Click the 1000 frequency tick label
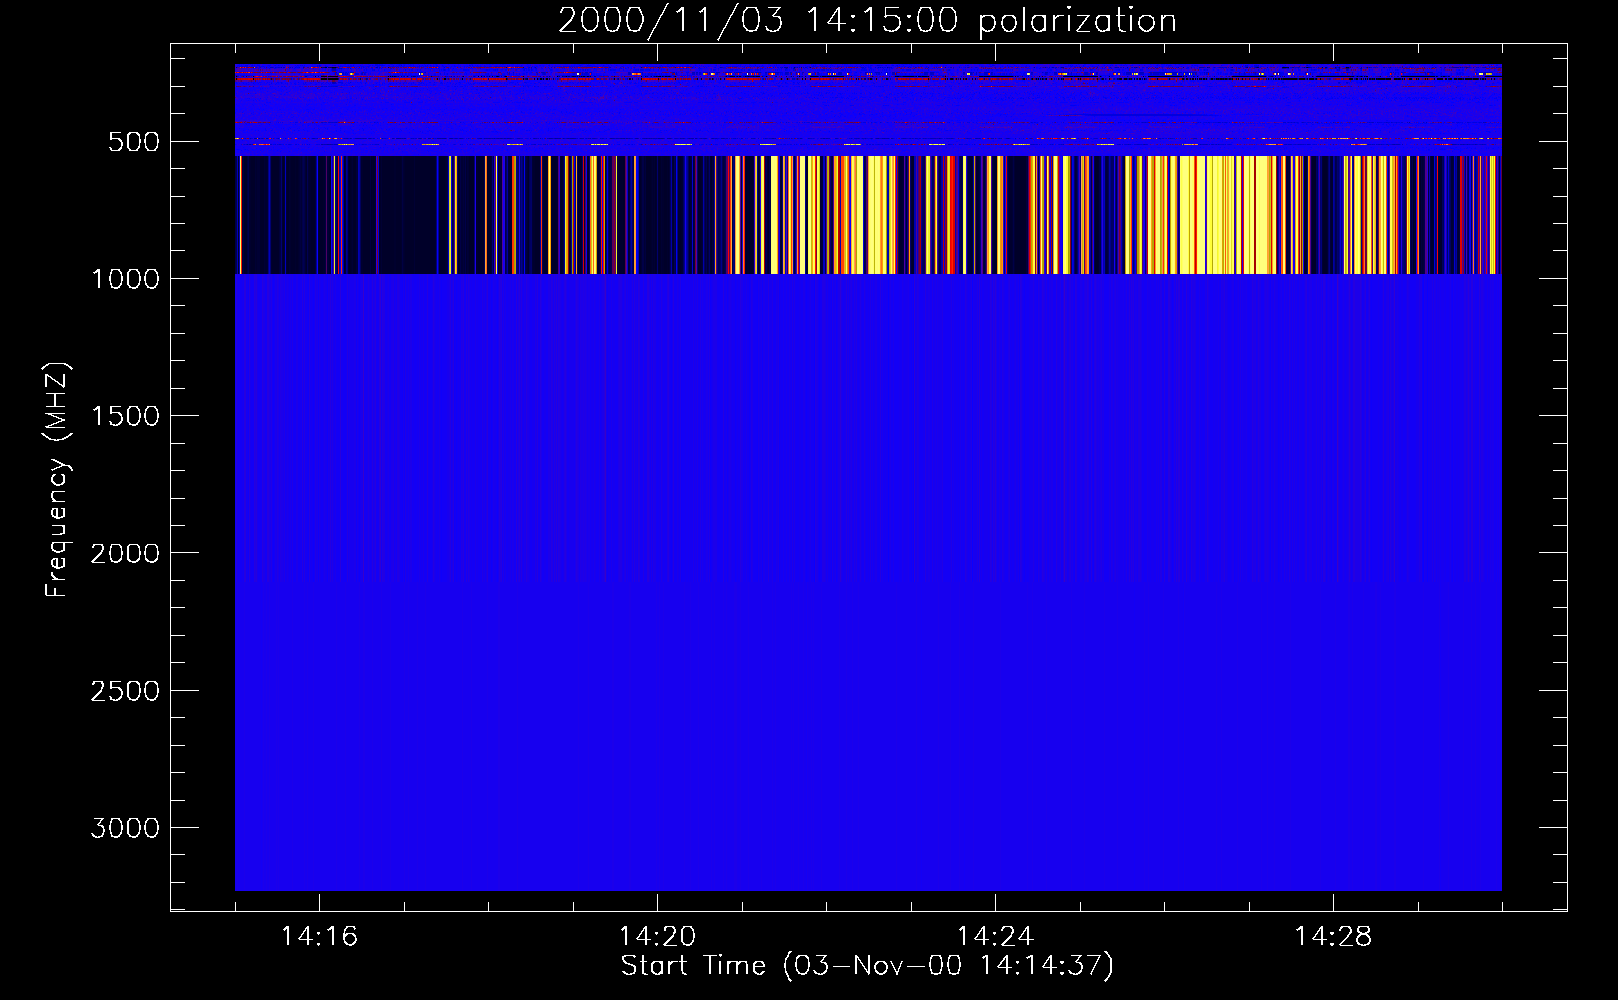Viewport: 1618px width, 1000px height. pyautogui.click(x=125, y=279)
